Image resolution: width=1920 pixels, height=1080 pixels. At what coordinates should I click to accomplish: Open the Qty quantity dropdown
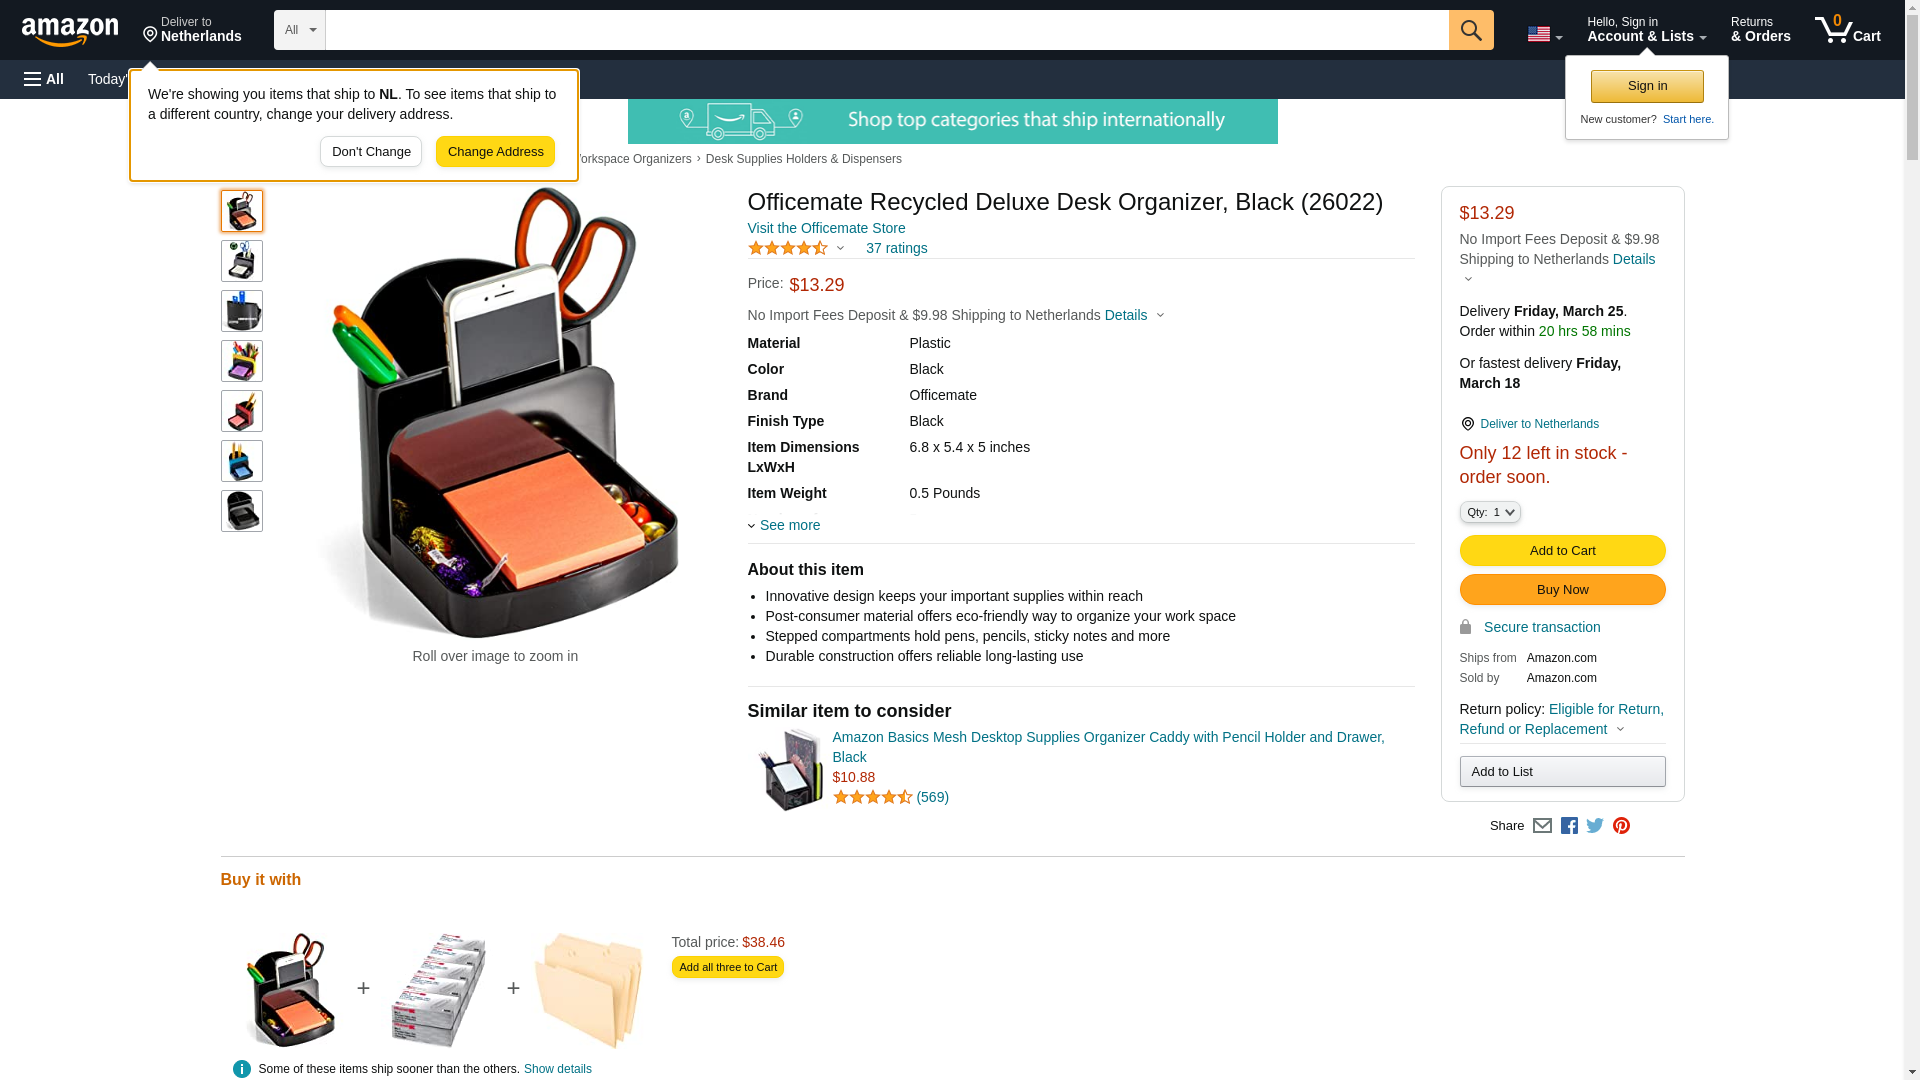(1490, 512)
